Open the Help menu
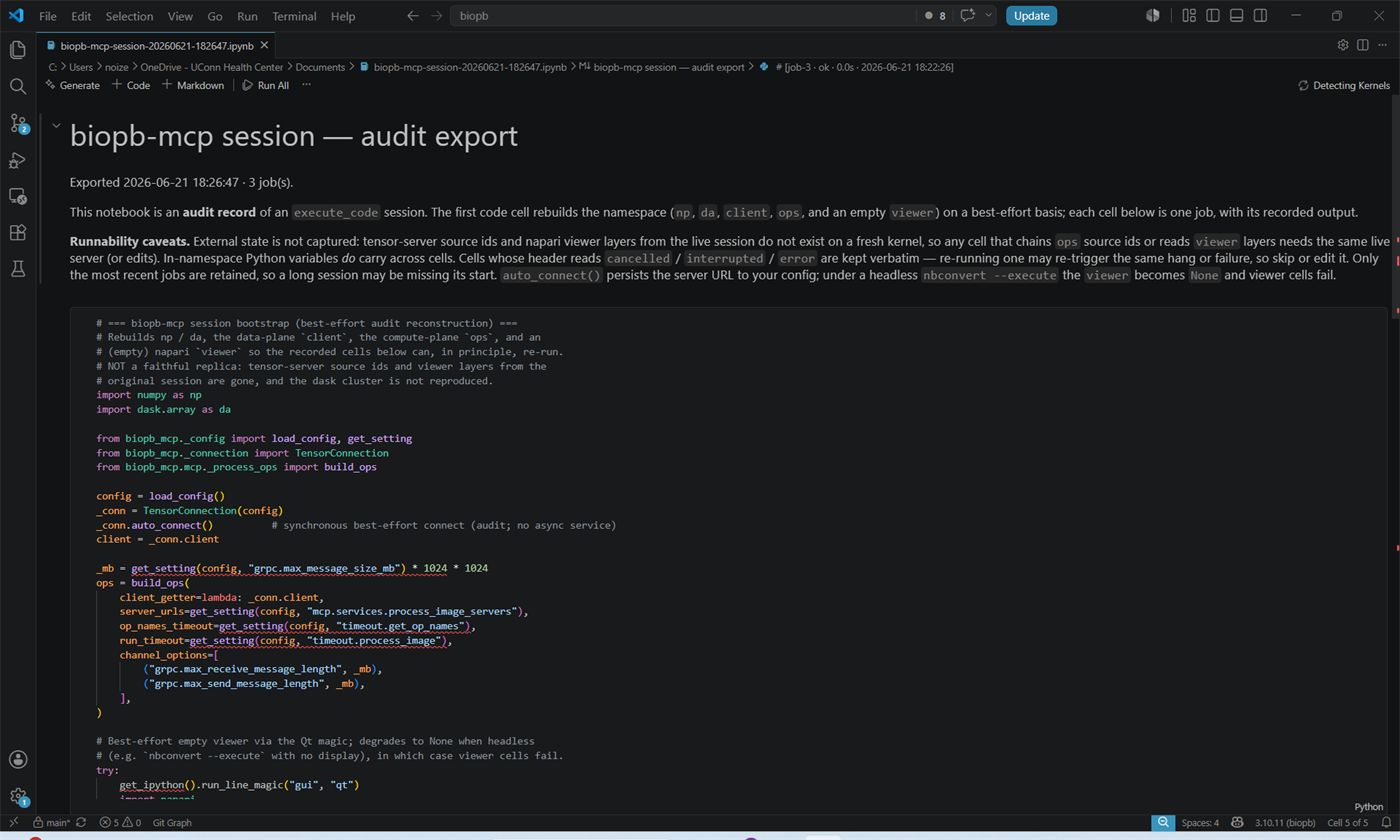 [343, 16]
